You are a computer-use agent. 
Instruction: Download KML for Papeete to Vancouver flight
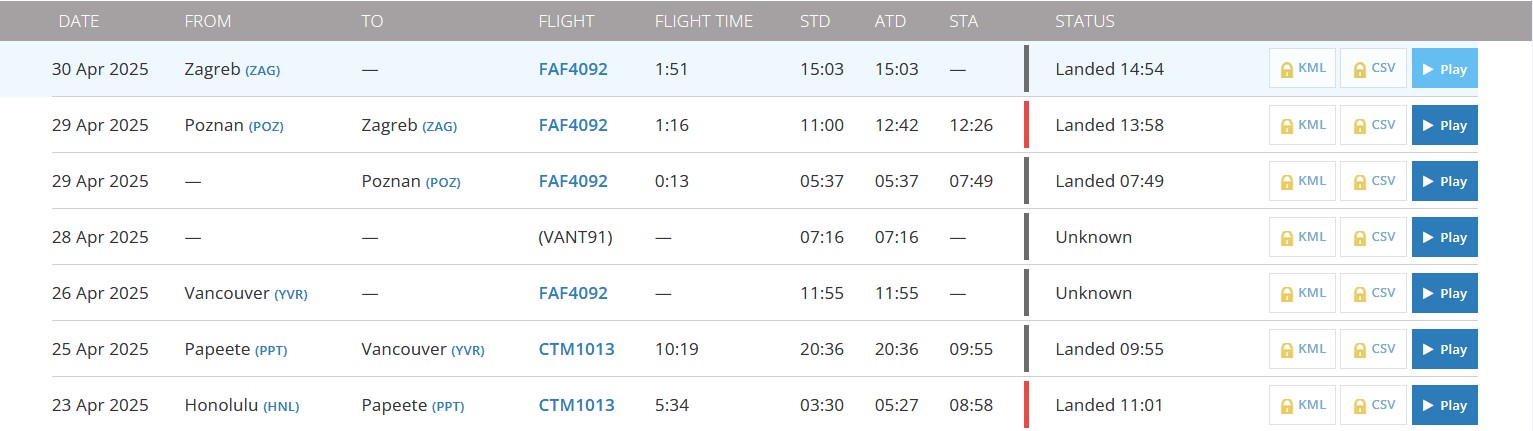pos(1302,349)
